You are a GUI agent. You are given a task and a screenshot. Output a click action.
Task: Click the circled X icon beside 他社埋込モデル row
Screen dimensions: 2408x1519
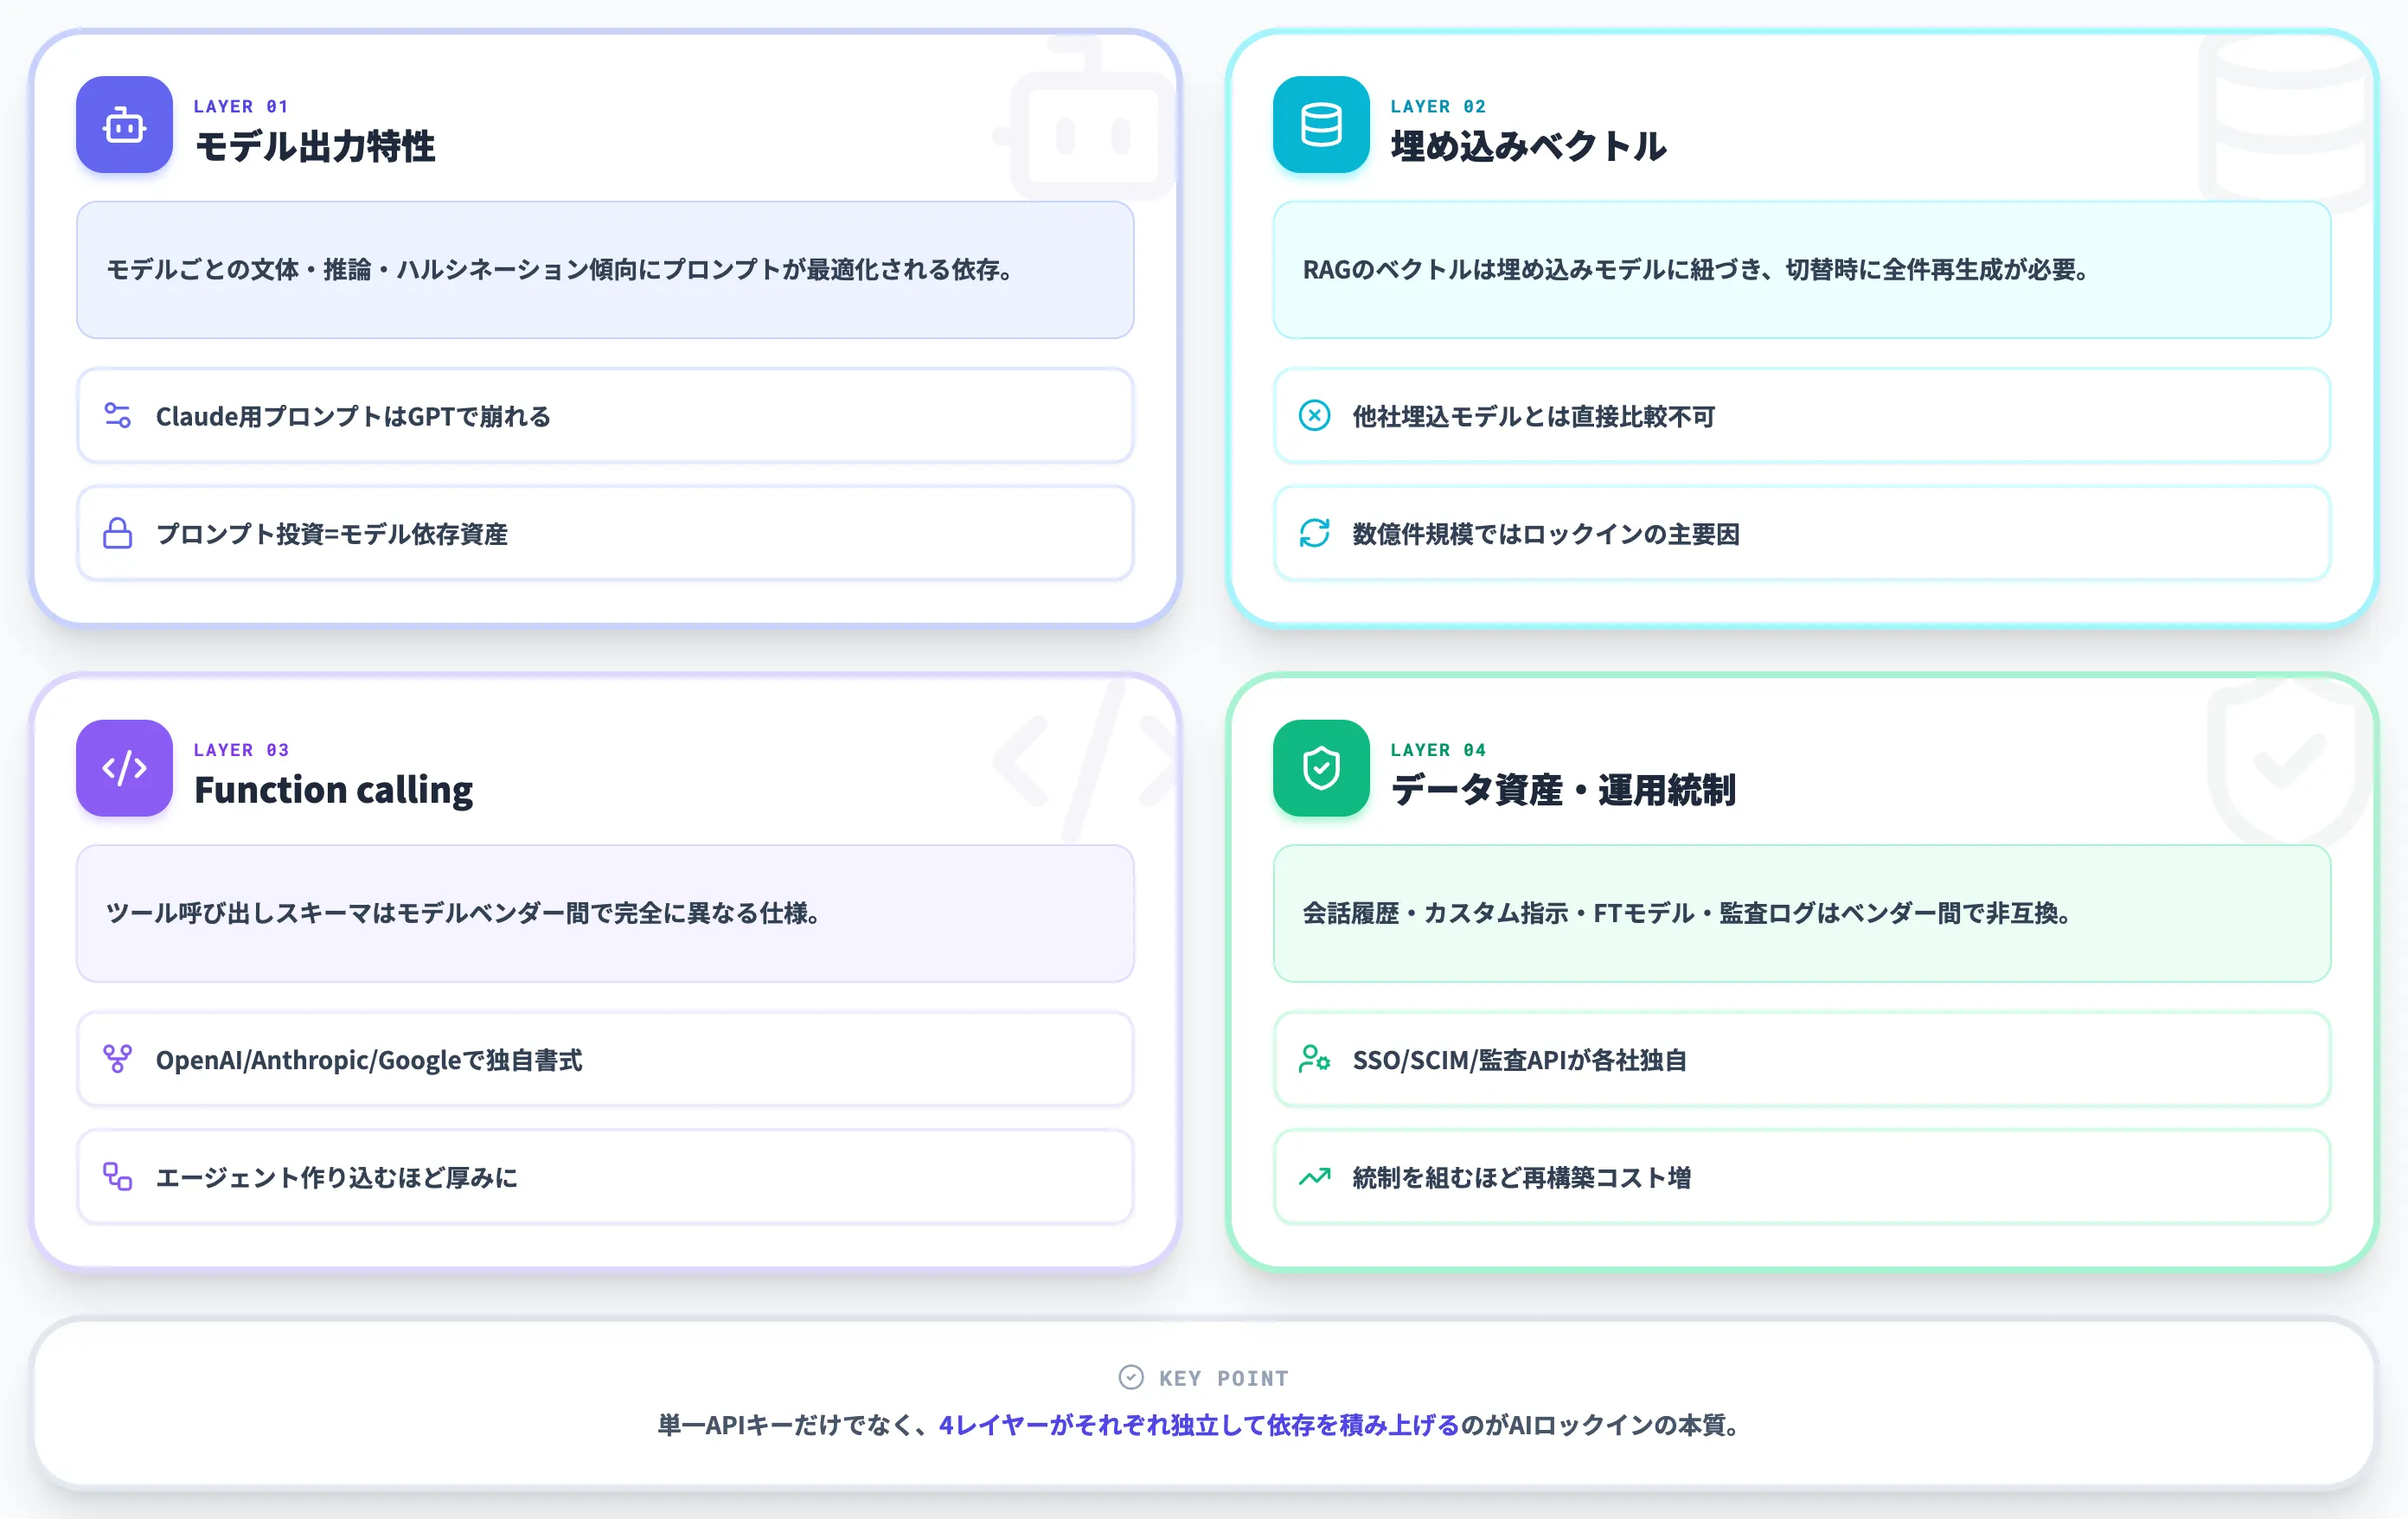(x=1314, y=415)
